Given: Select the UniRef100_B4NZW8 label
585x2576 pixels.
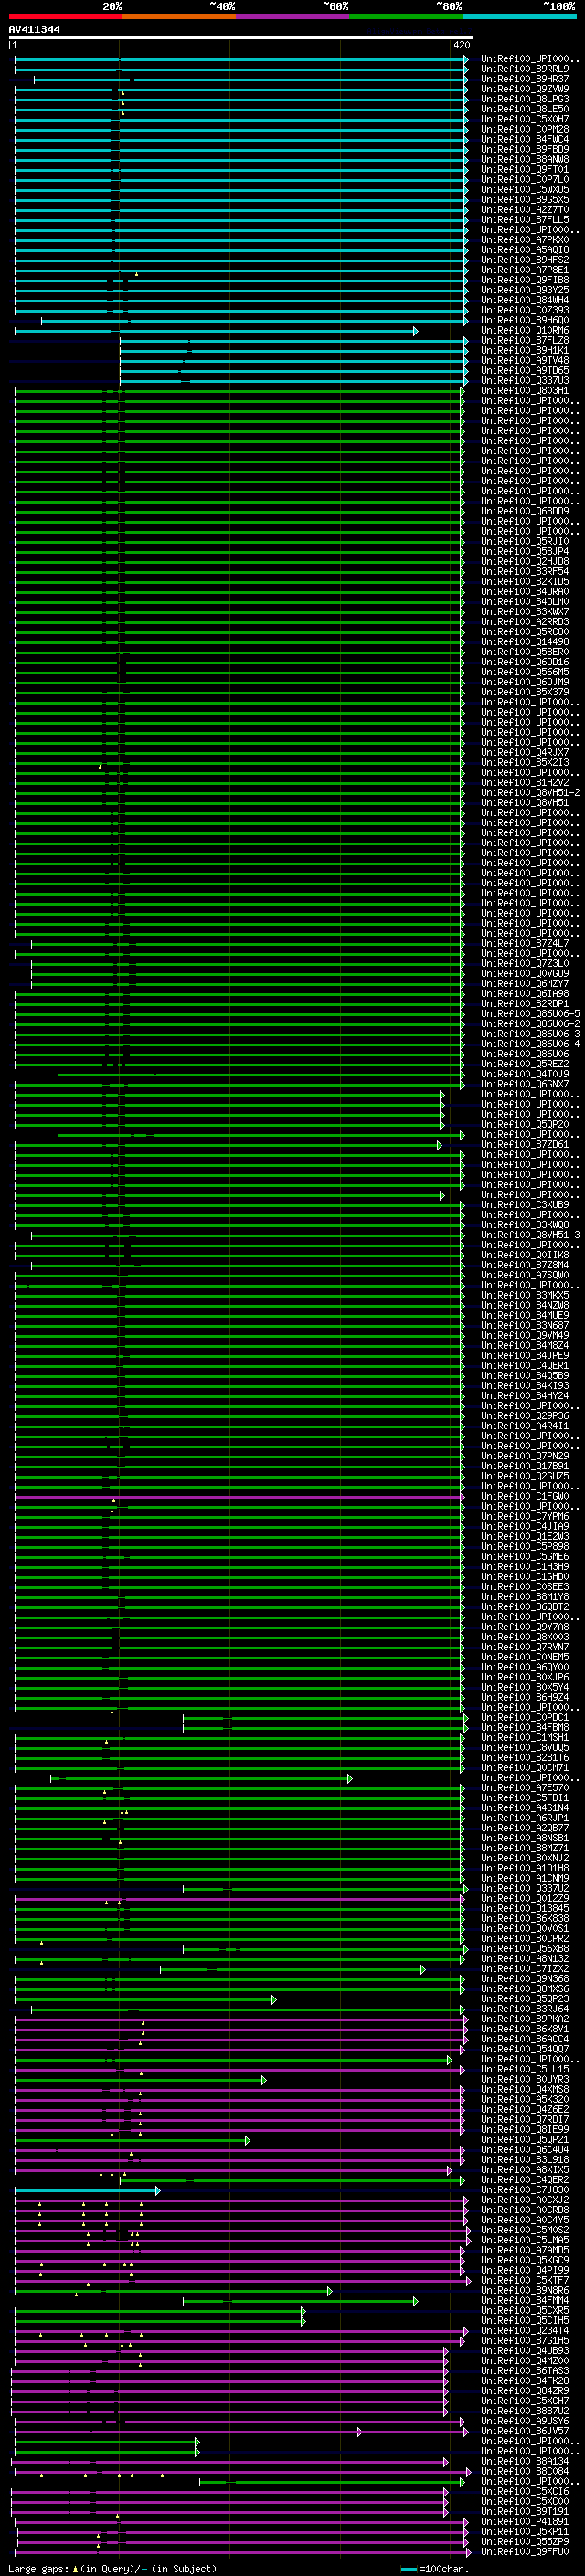Looking at the screenshot, I should [x=525, y=1305].
